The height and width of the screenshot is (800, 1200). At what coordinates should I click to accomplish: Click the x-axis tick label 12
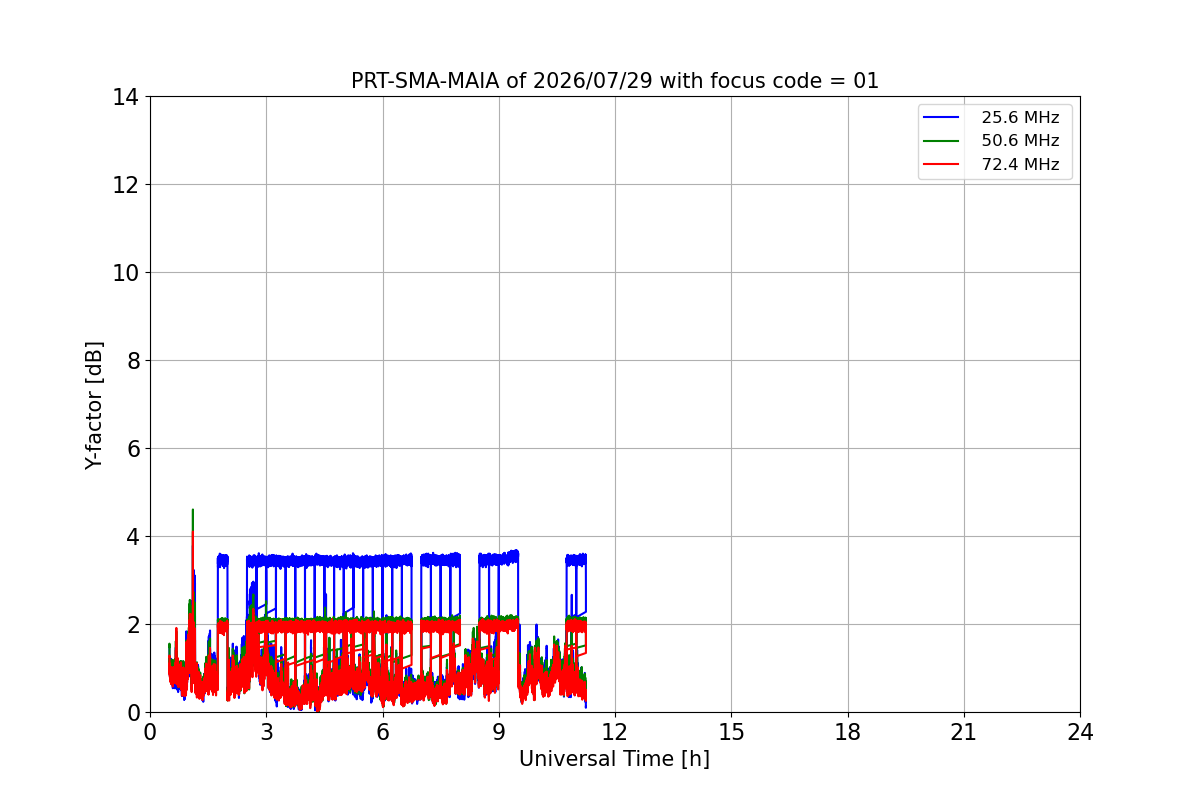(615, 732)
